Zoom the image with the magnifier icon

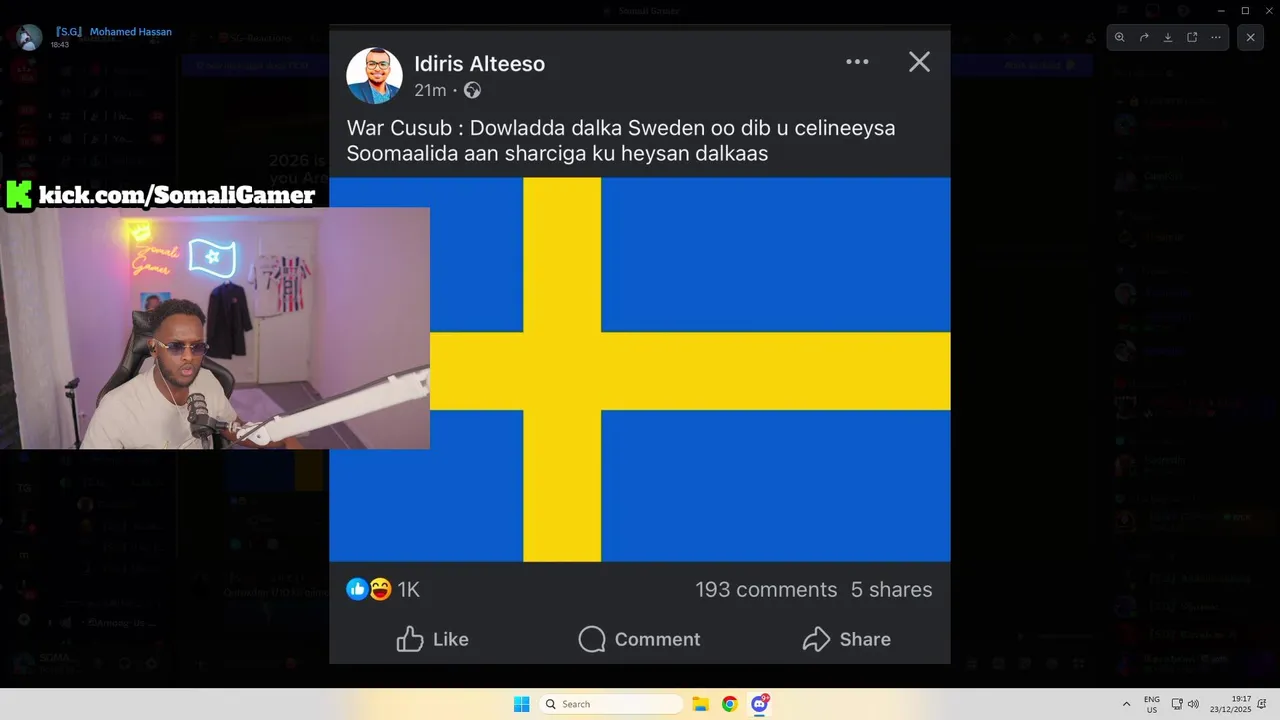click(1120, 37)
